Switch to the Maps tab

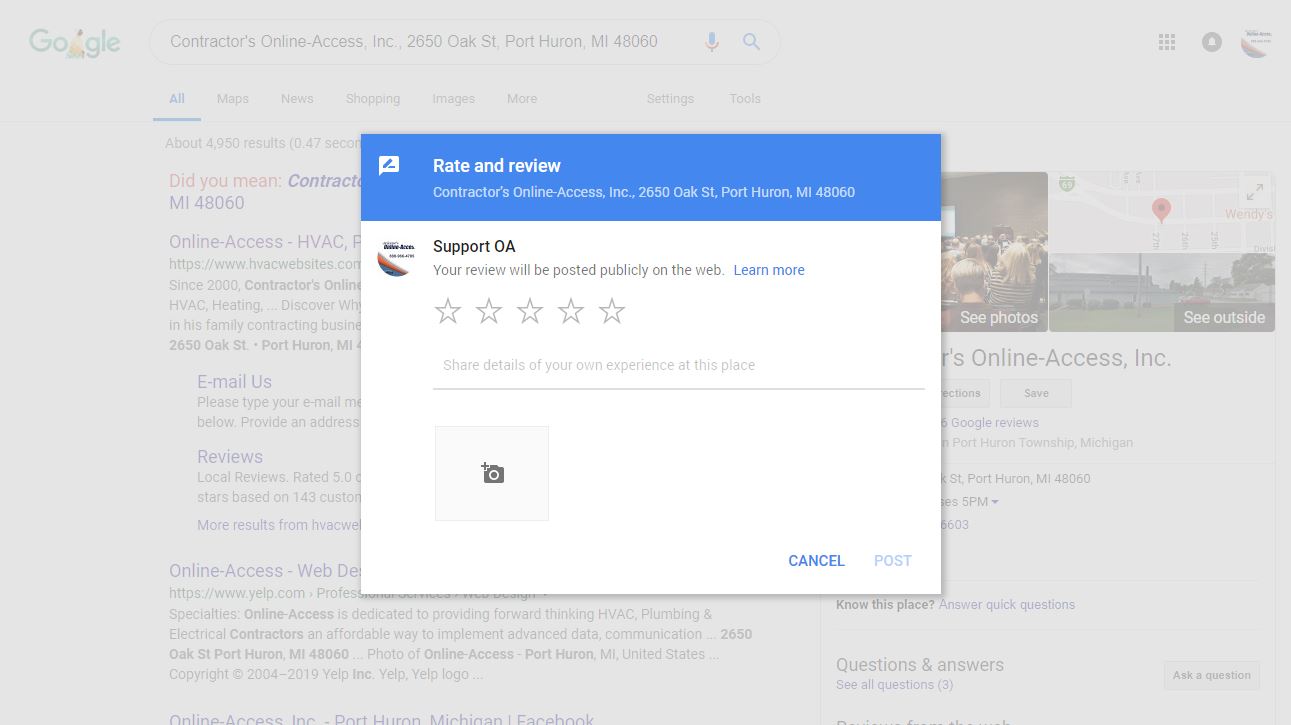click(x=233, y=99)
